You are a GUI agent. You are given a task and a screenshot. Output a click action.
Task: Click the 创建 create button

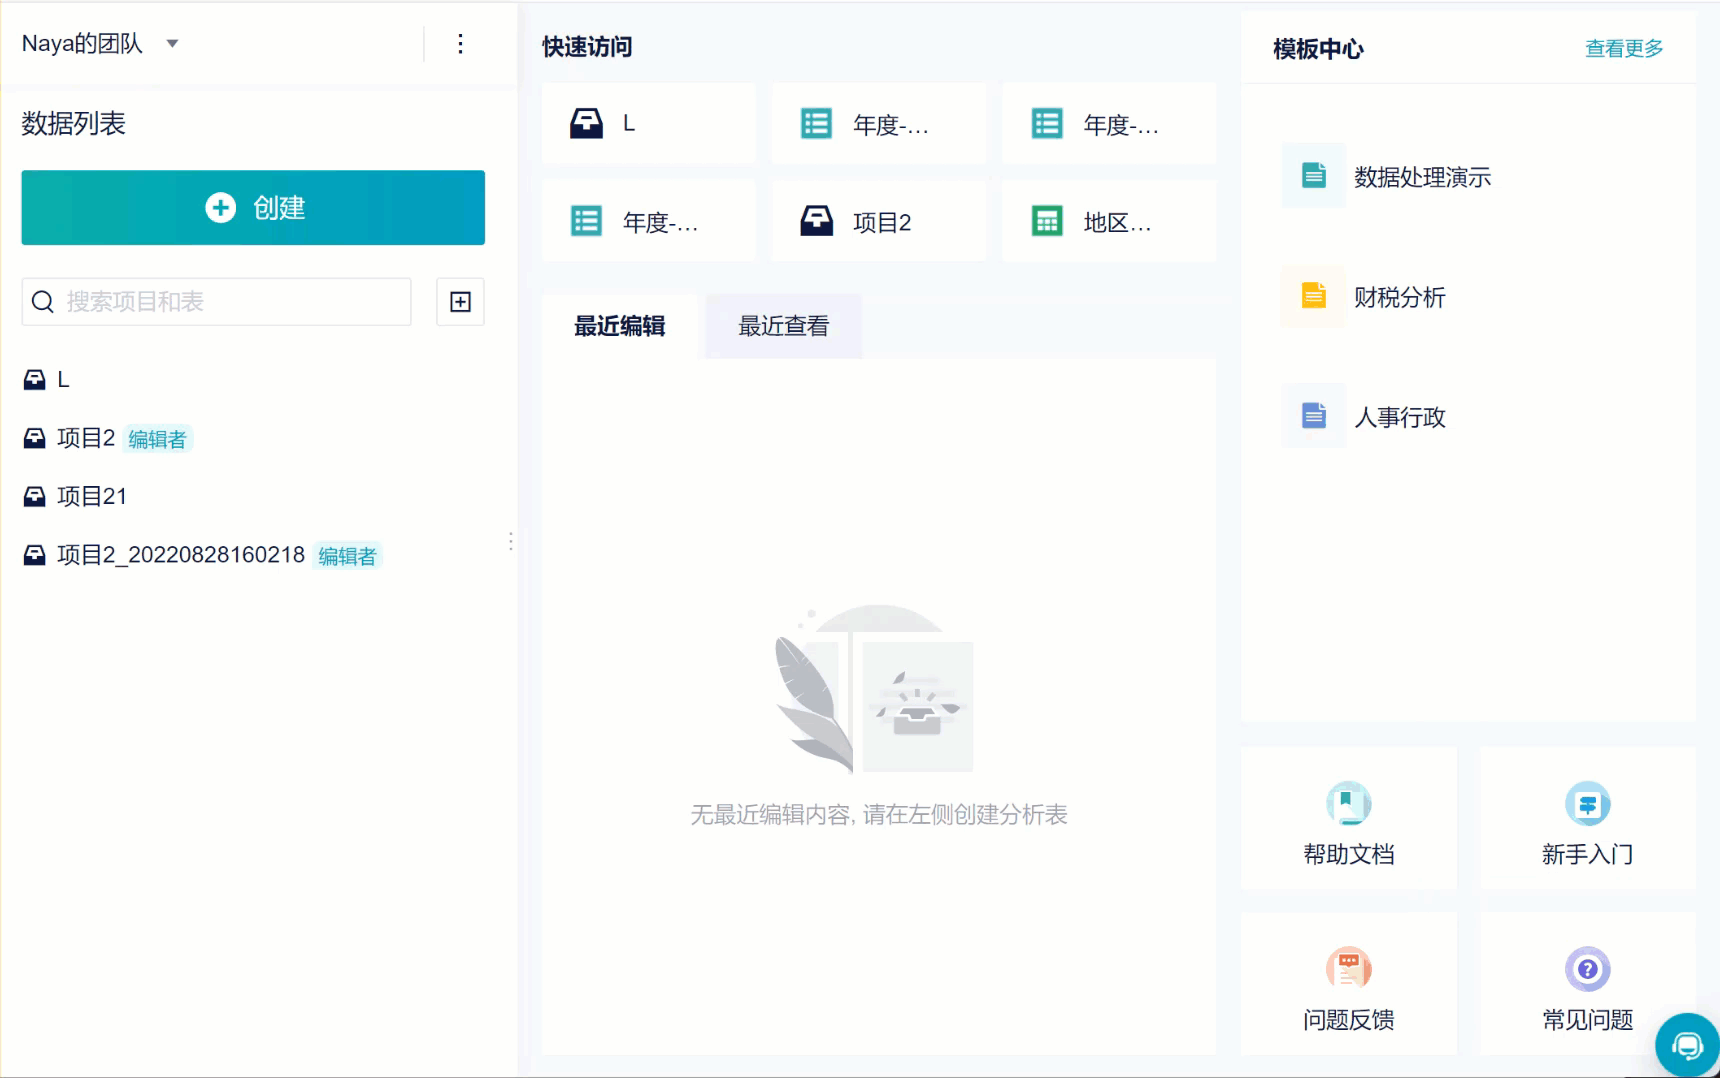(x=253, y=208)
